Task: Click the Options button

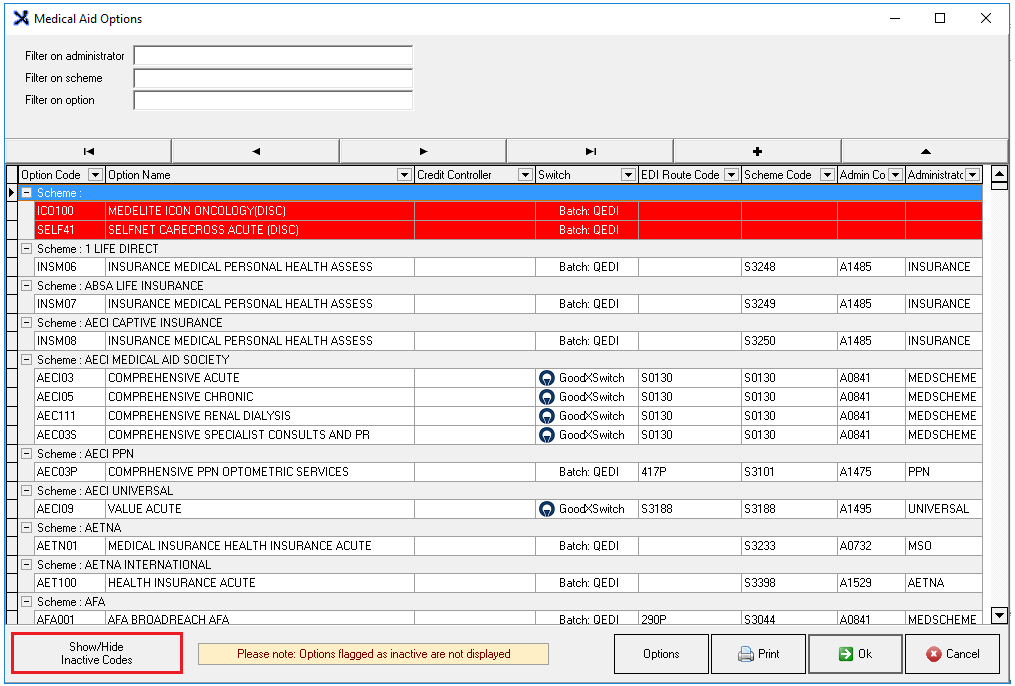Action: tap(661, 654)
